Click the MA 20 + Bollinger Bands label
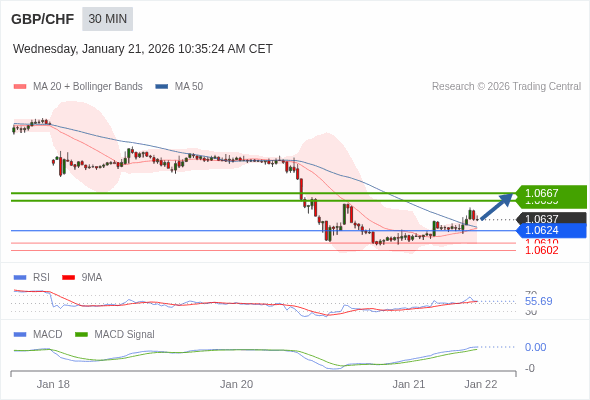The height and width of the screenshot is (400, 590). tap(88, 87)
